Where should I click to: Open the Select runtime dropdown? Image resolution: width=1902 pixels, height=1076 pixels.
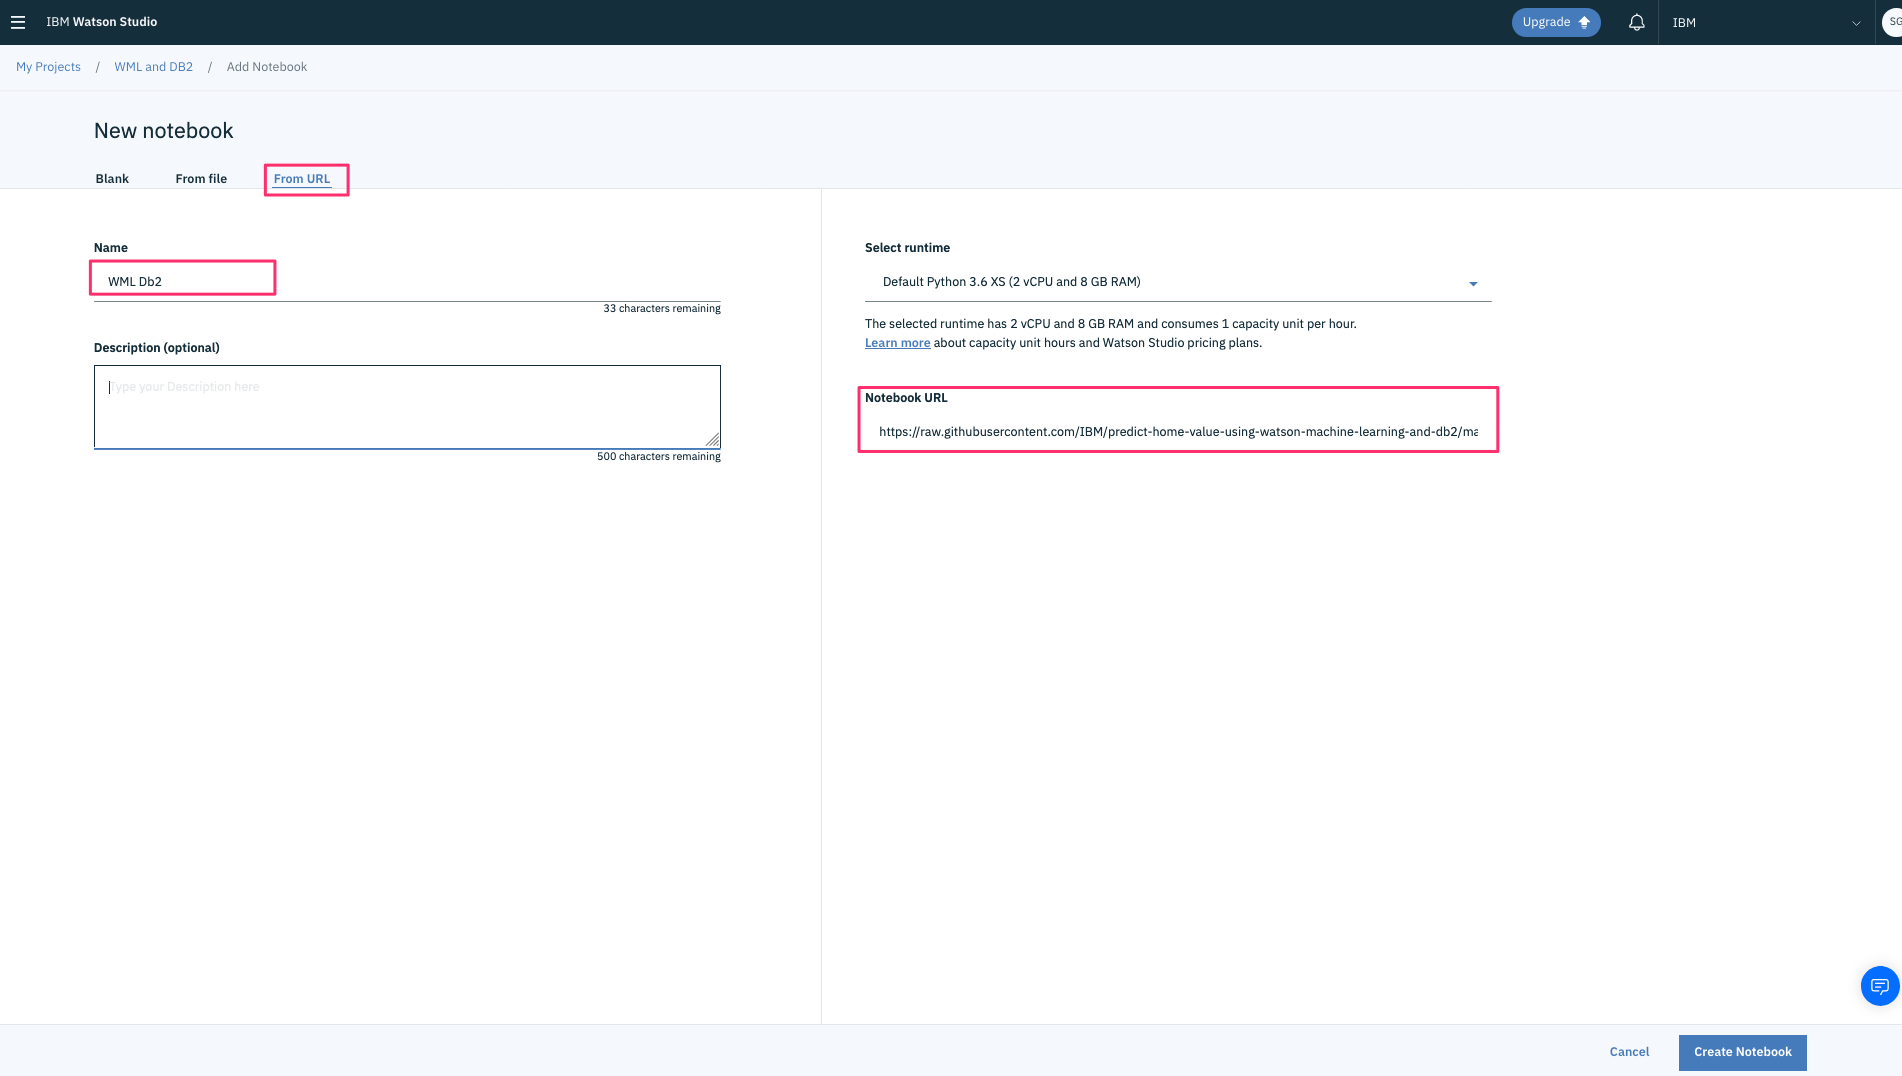tap(1178, 282)
